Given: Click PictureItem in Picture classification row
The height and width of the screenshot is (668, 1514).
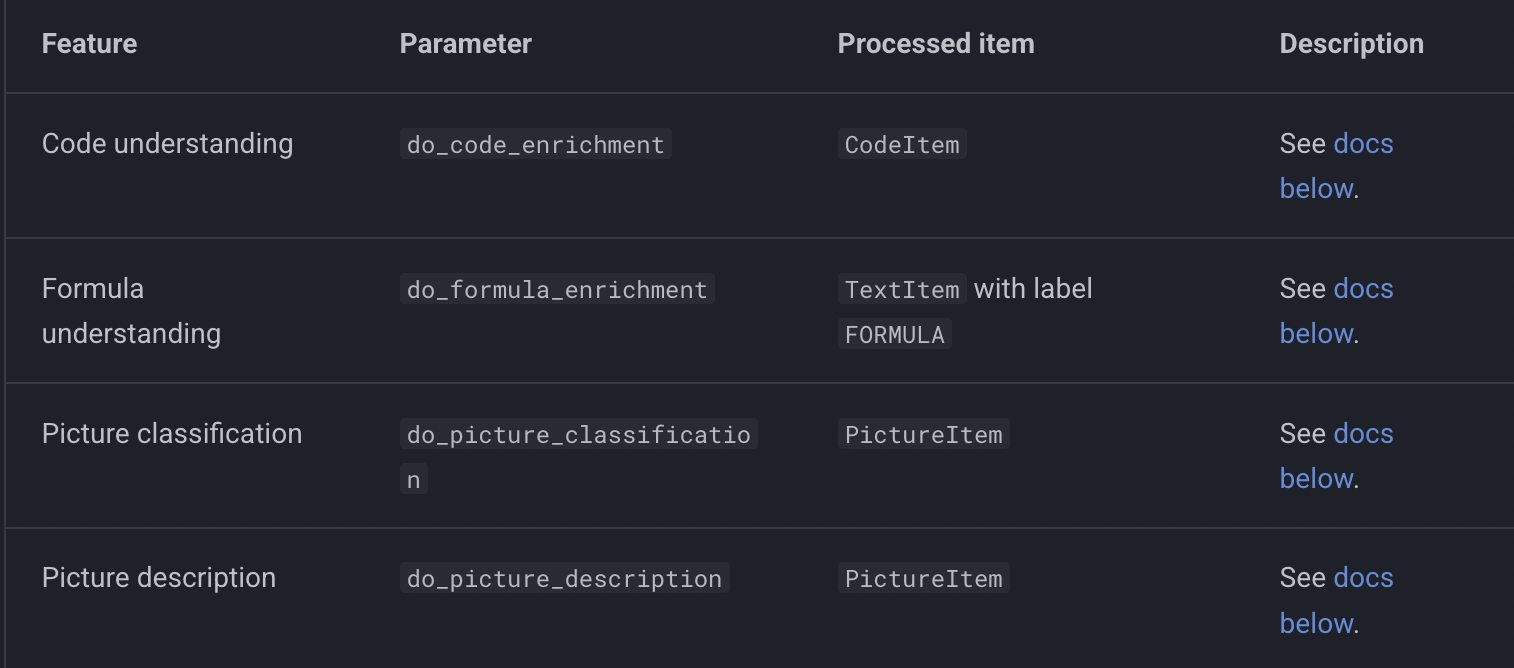Looking at the screenshot, I should (x=923, y=434).
